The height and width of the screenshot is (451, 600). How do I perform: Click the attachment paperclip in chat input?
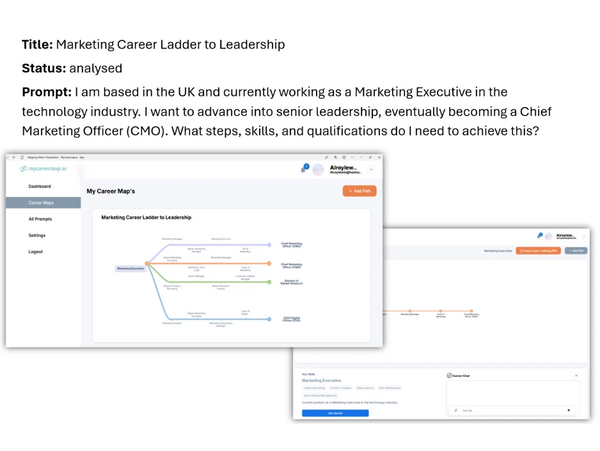pos(455,410)
